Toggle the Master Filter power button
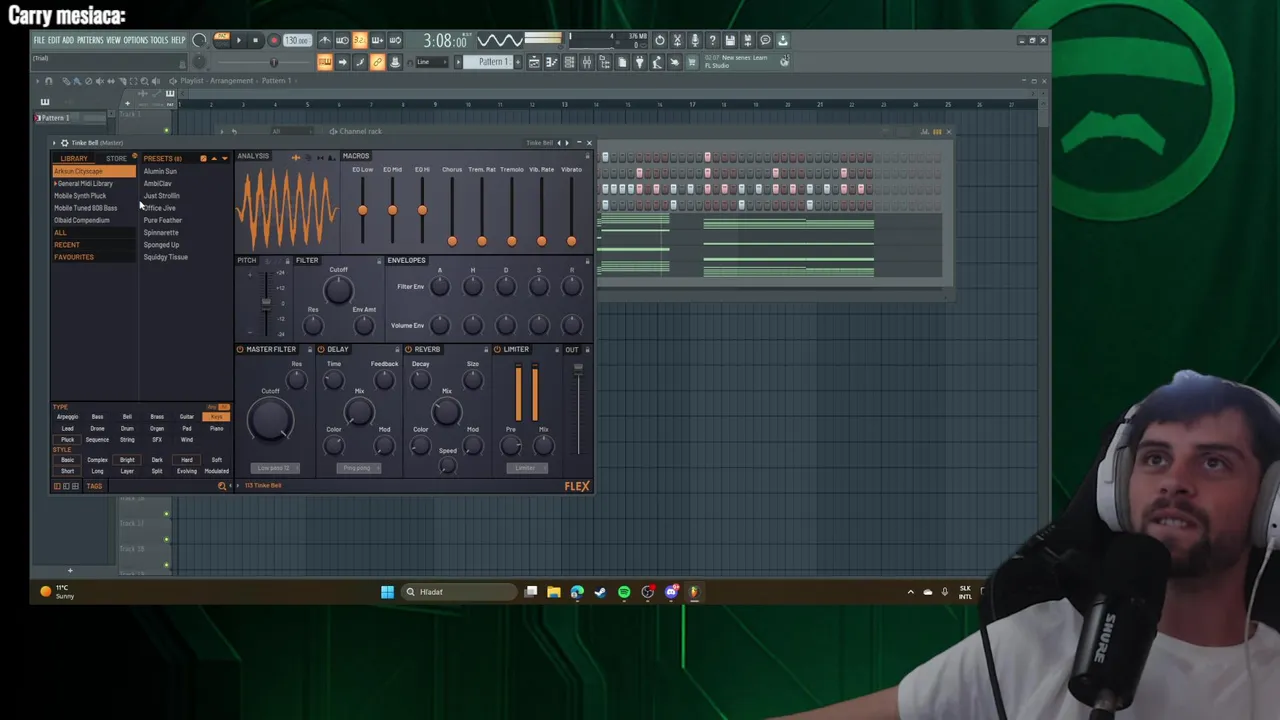The image size is (1280, 720). (x=240, y=350)
